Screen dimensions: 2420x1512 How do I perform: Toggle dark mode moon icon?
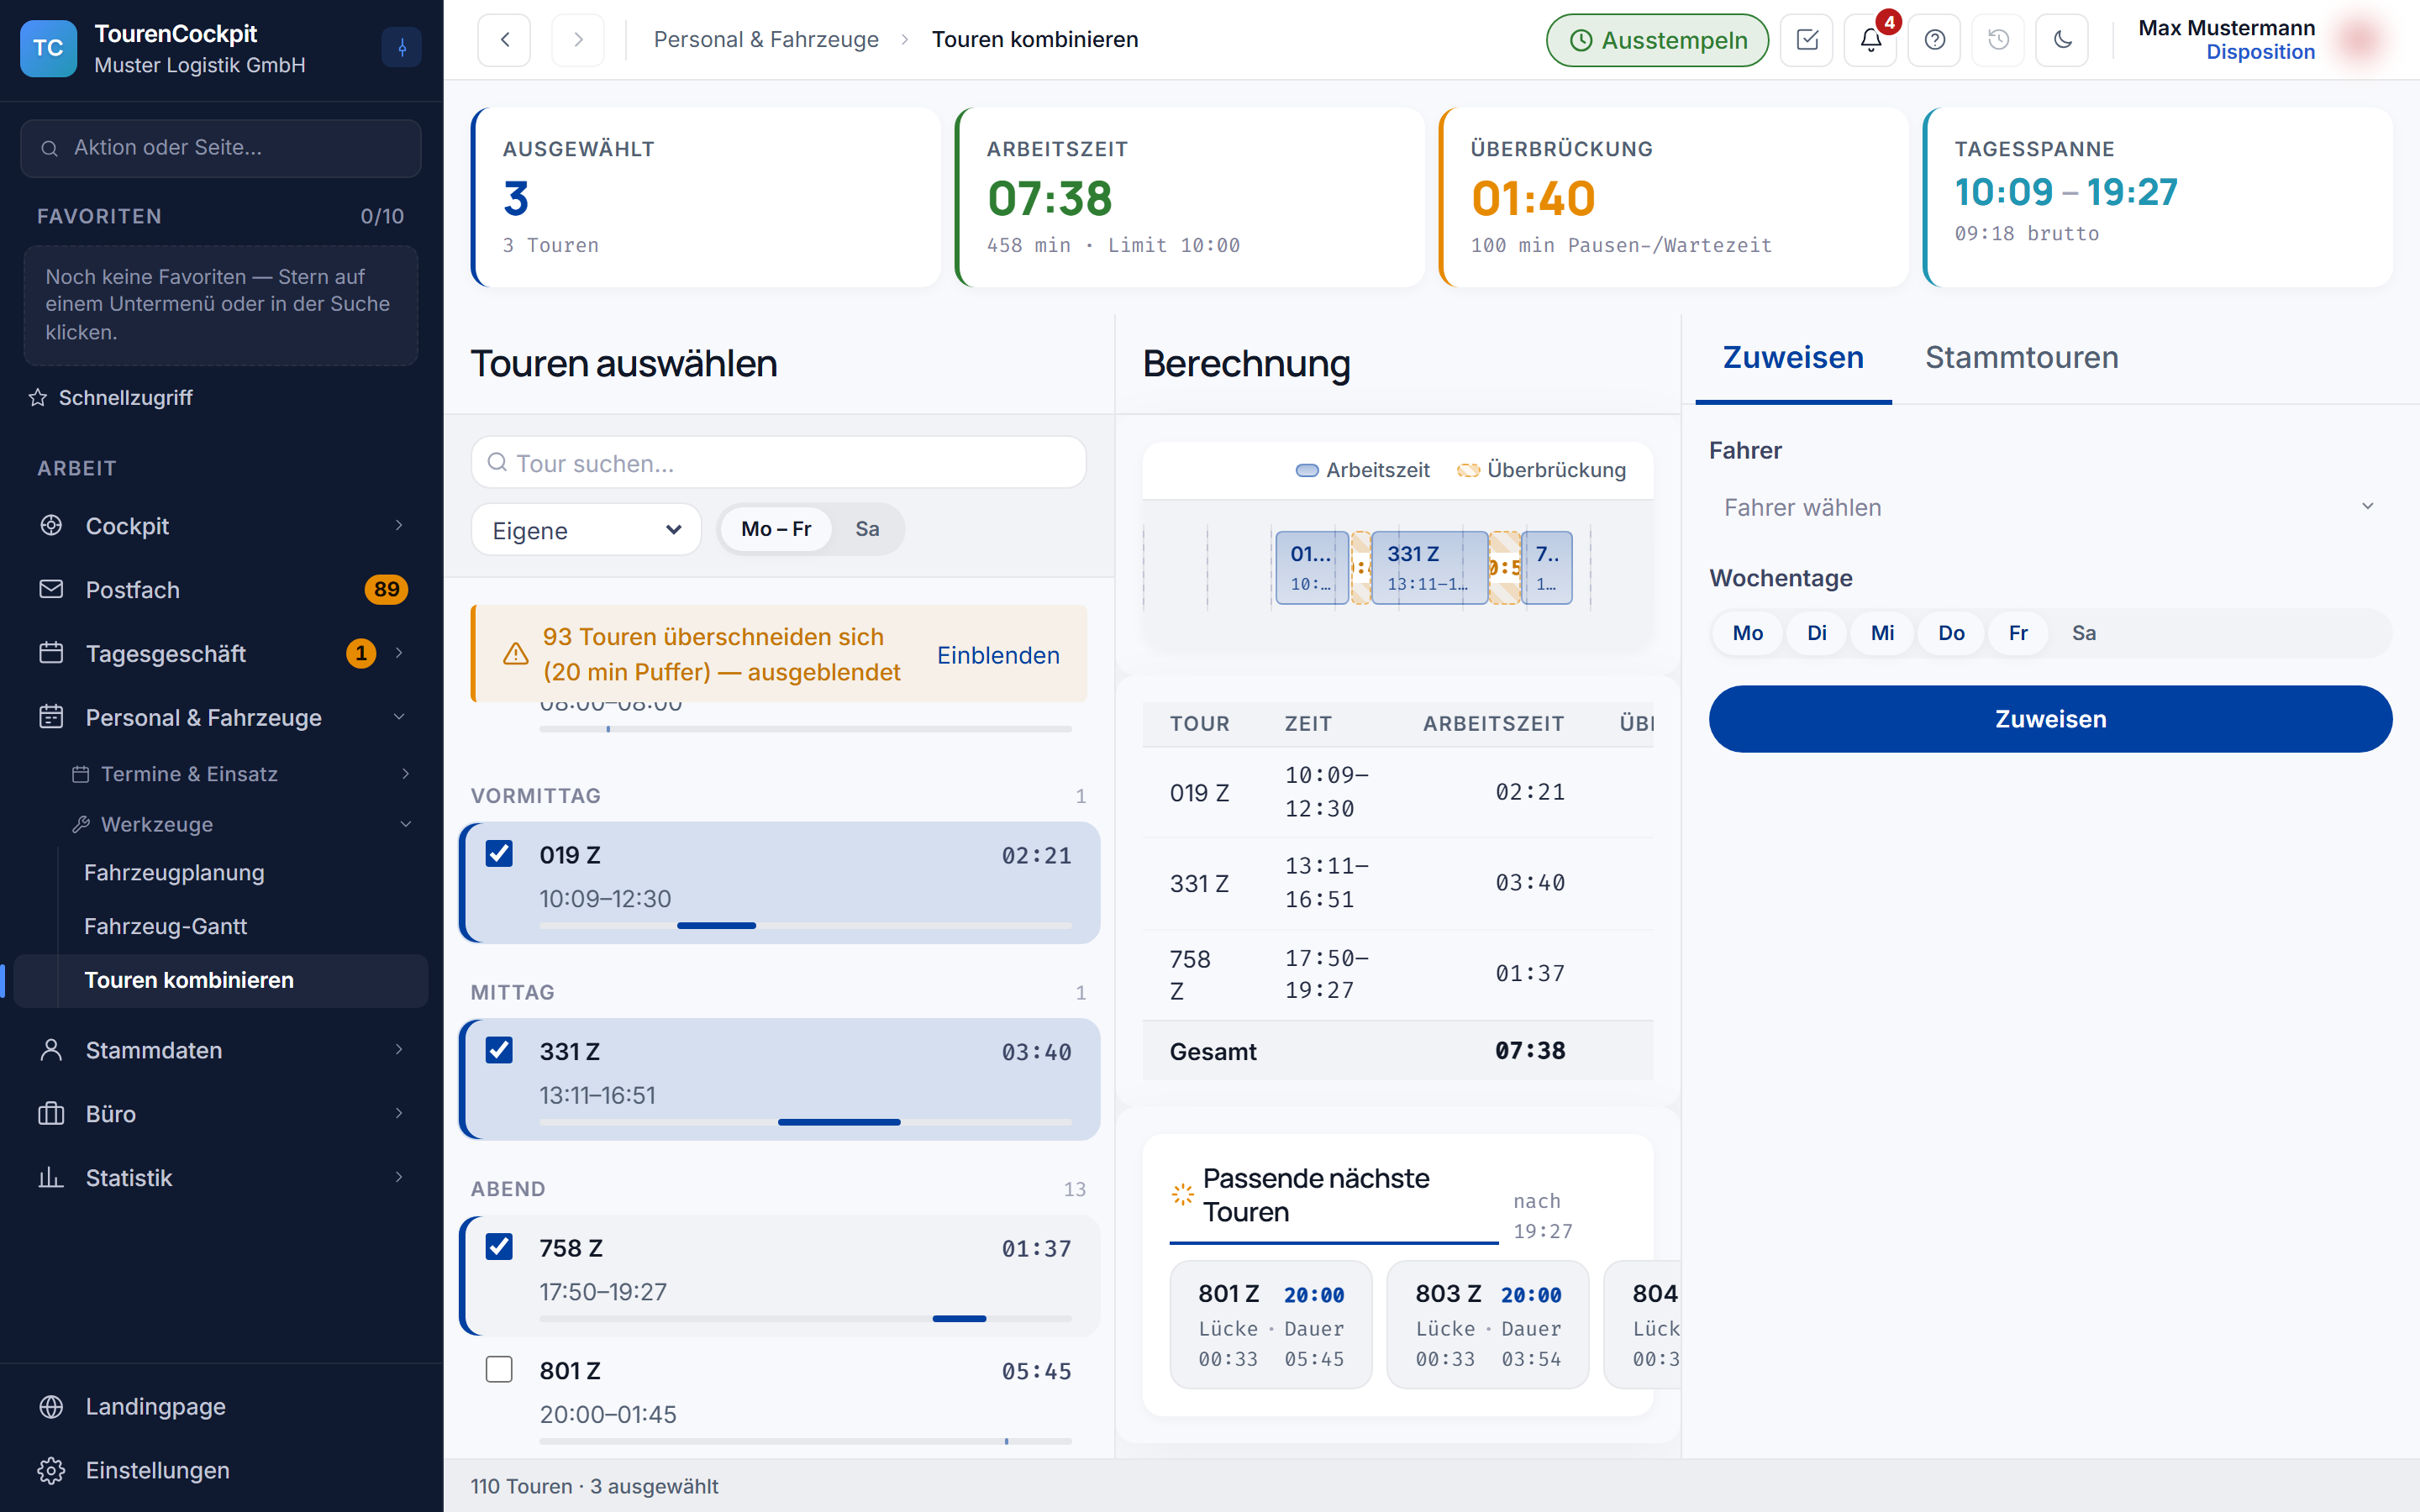click(2062, 40)
